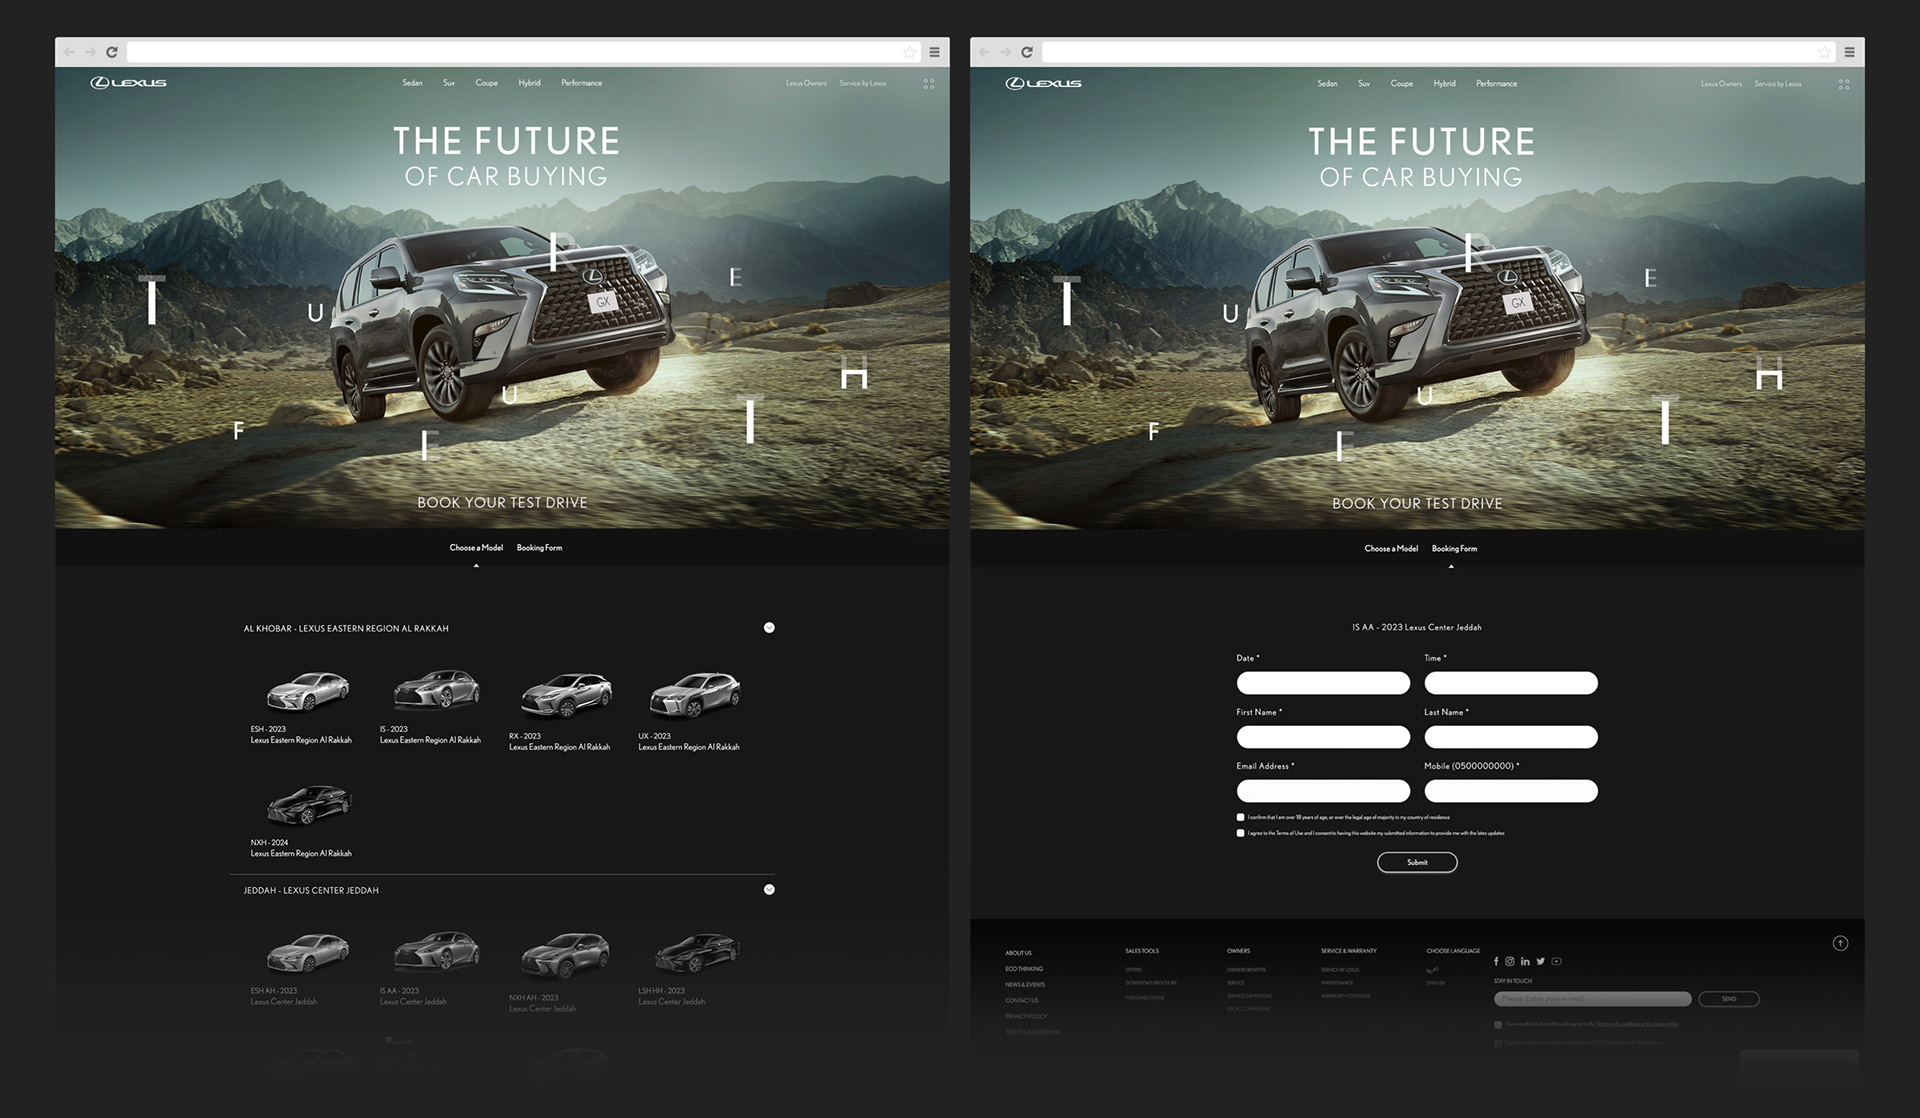Image resolution: width=1920 pixels, height=1118 pixels.
Task: Click the back arrow in right browser window
Action: tap(984, 52)
